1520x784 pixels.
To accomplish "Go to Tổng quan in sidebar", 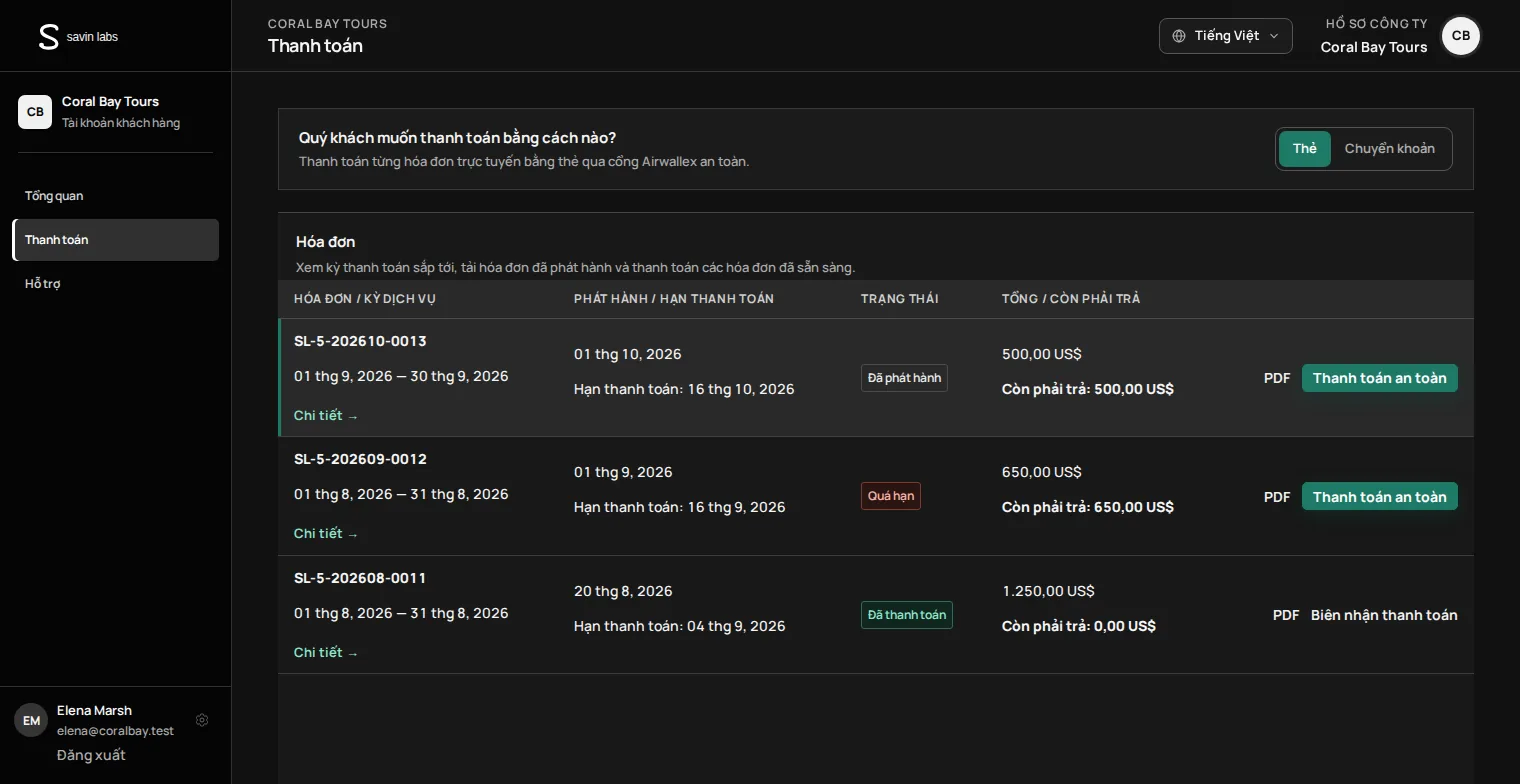I will point(115,196).
